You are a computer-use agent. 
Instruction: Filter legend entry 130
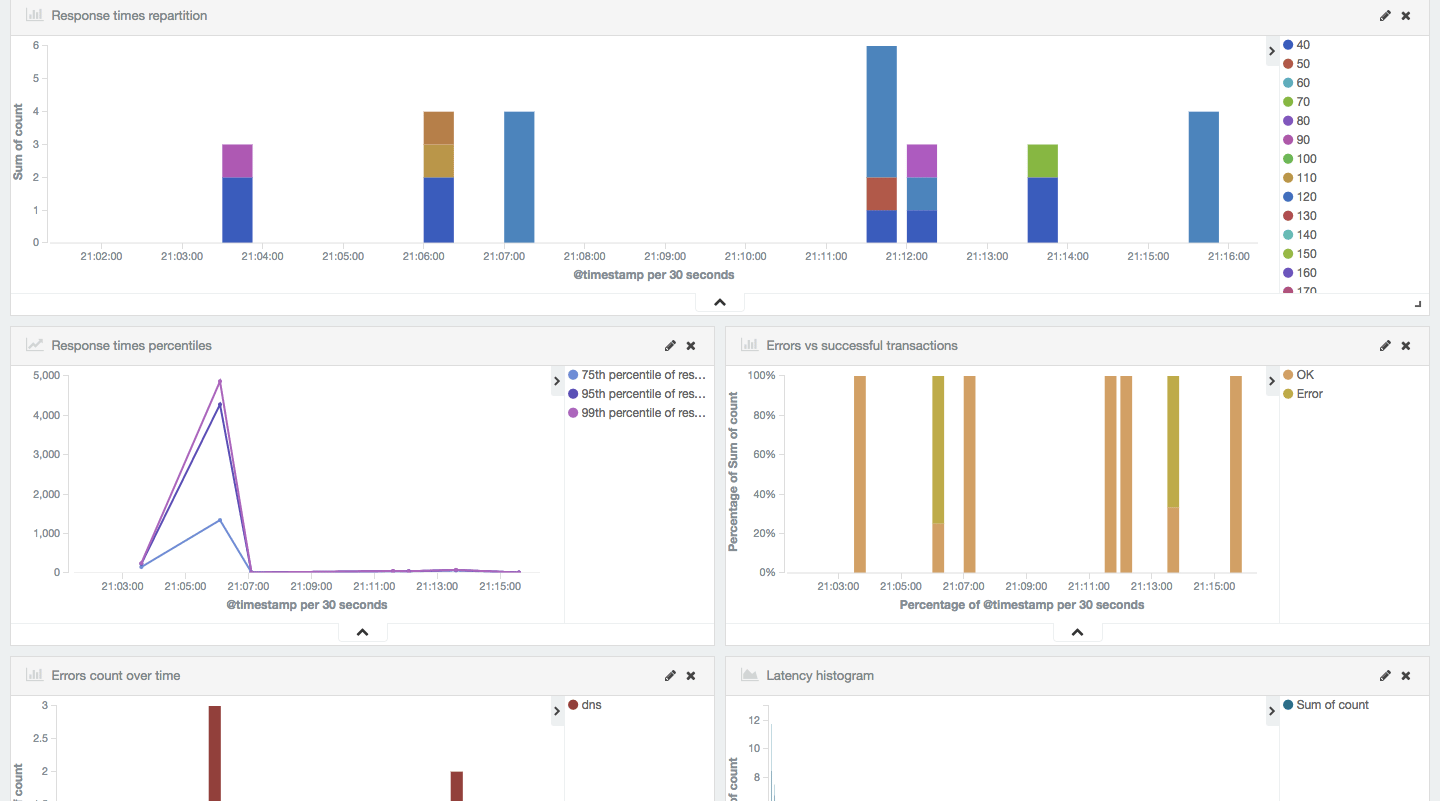pyautogui.click(x=1300, y=216)
